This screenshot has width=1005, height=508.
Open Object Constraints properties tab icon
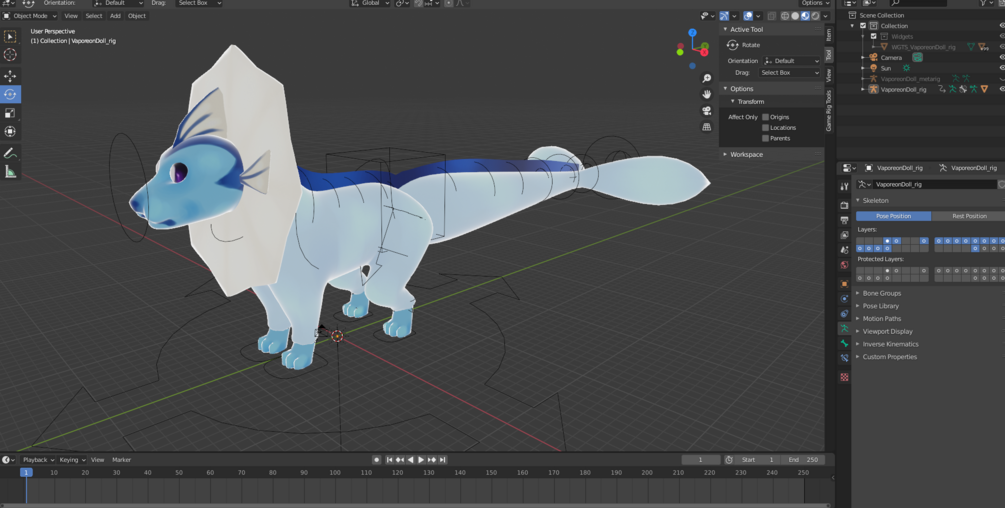844,313
